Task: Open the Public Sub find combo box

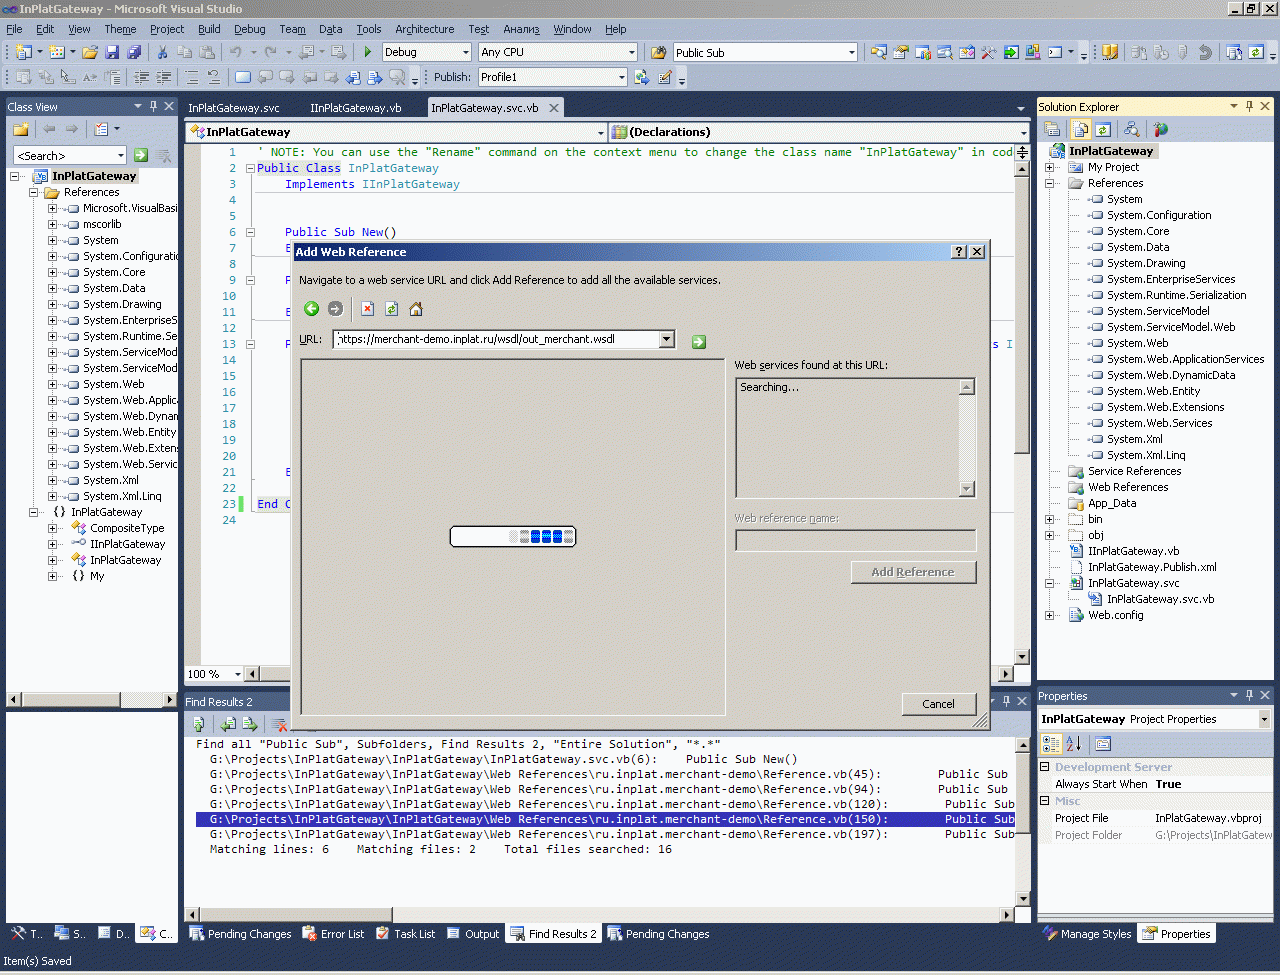Action: click(851, 52)
